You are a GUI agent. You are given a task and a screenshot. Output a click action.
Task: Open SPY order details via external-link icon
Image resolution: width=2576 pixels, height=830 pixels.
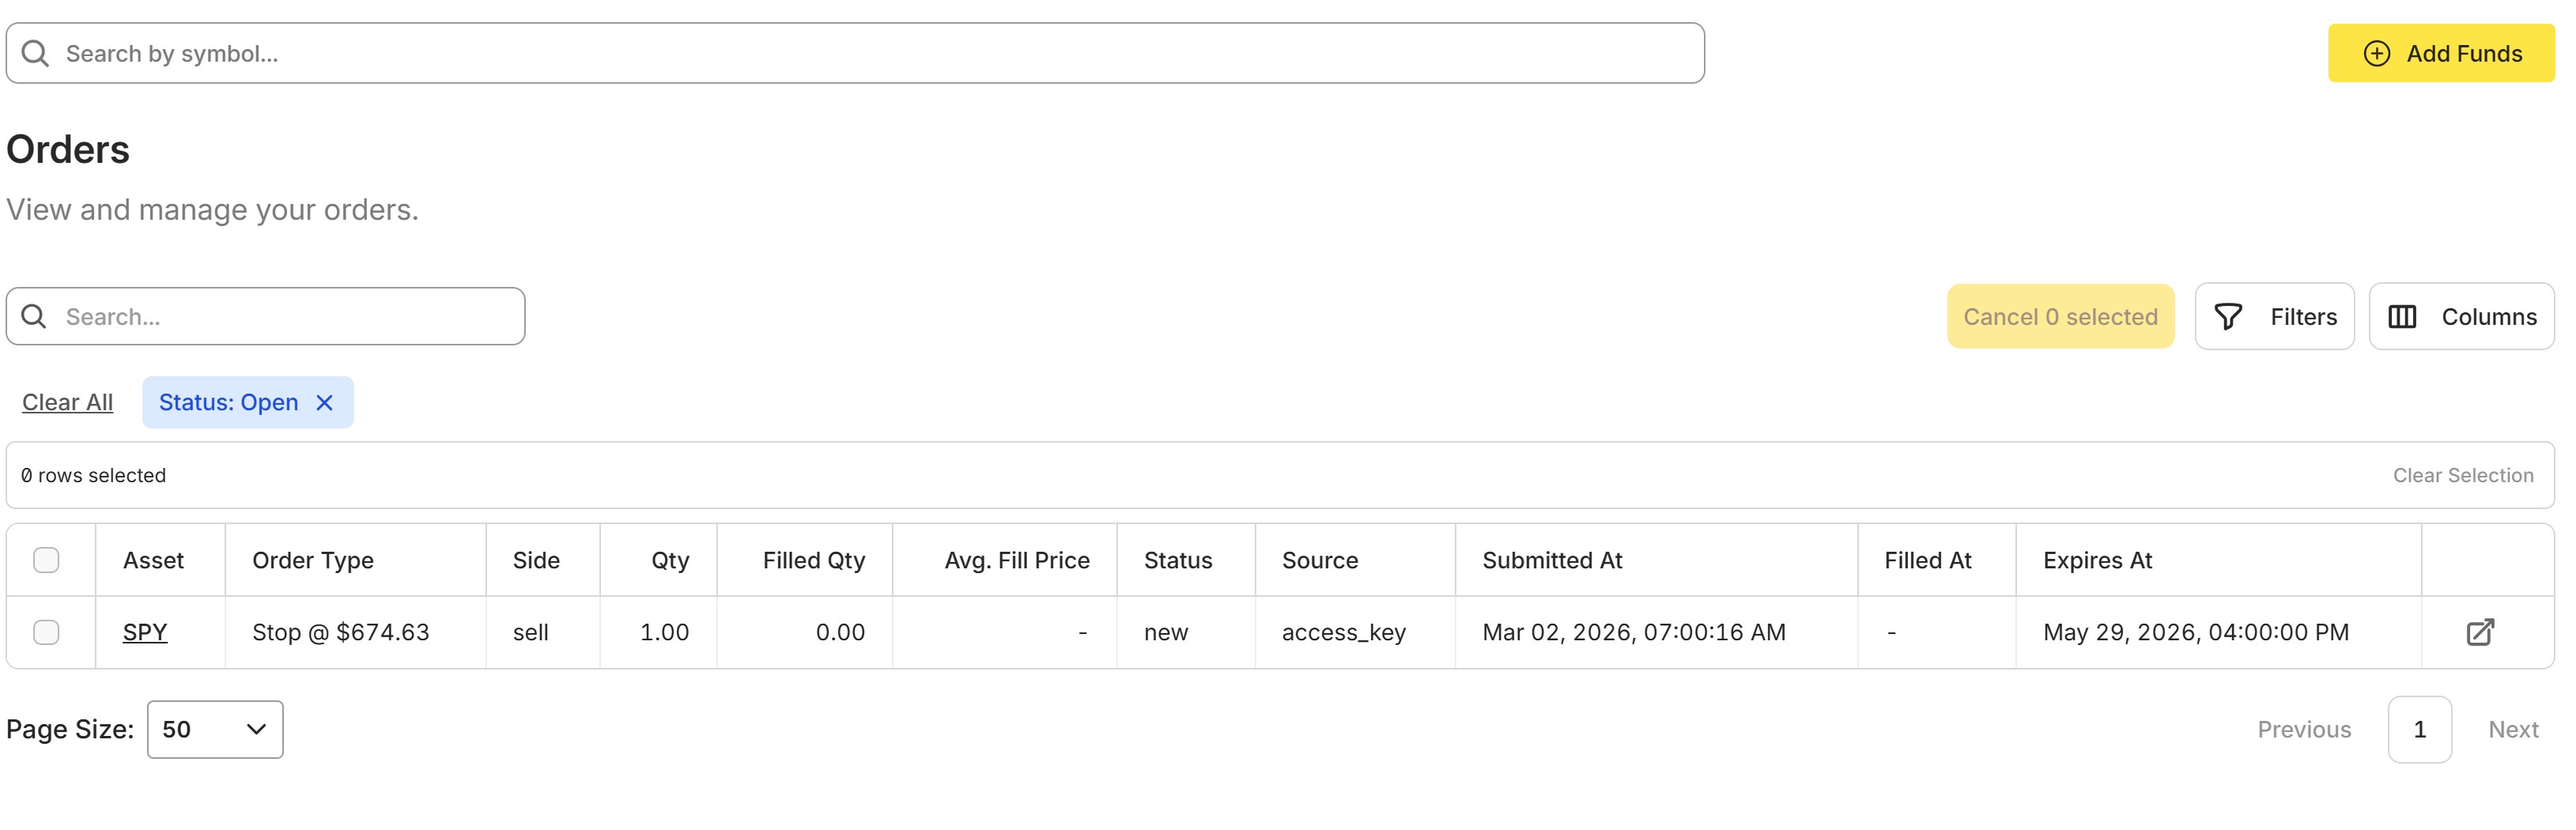(2480, 632)
